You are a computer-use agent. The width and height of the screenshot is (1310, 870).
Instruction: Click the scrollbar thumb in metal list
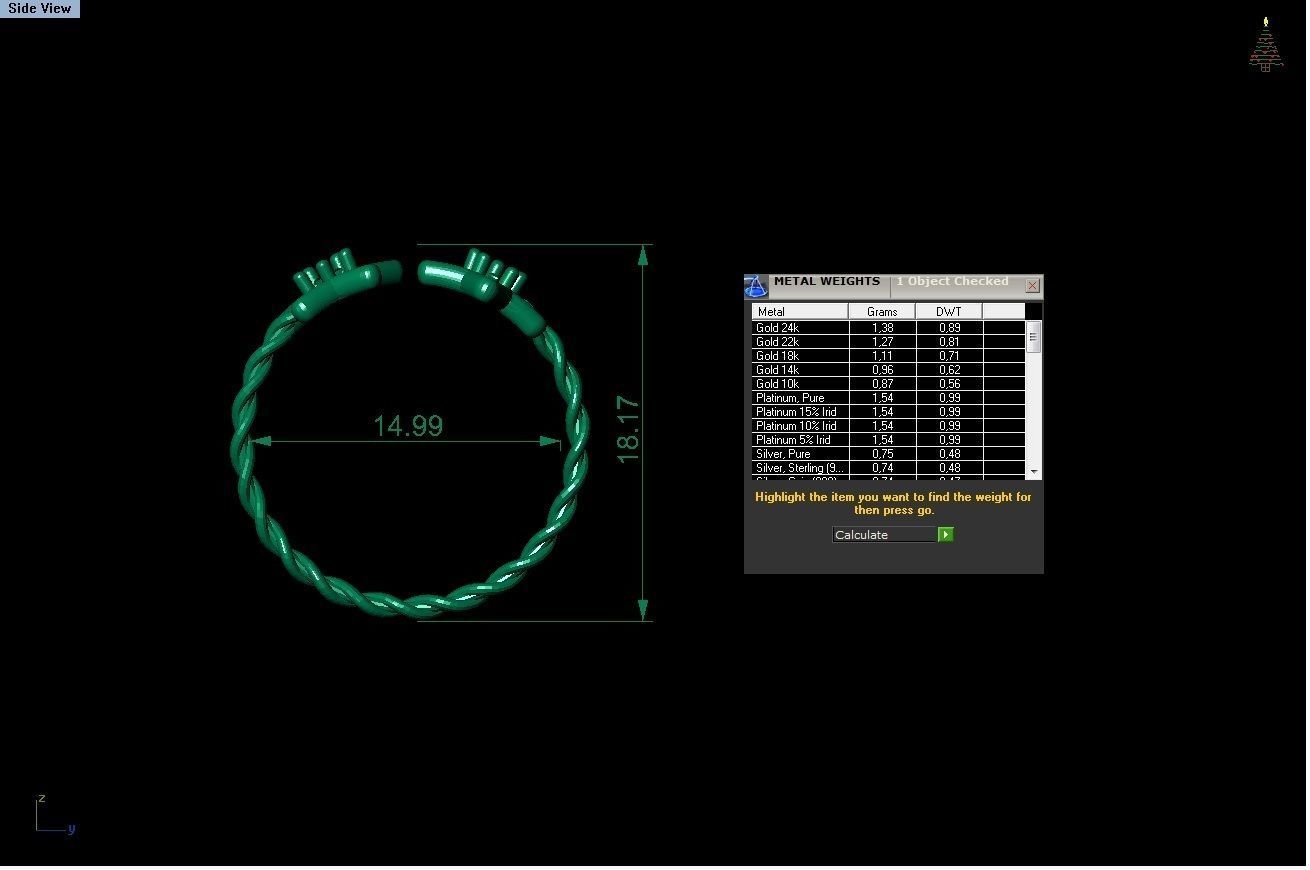click(1034, 337)
